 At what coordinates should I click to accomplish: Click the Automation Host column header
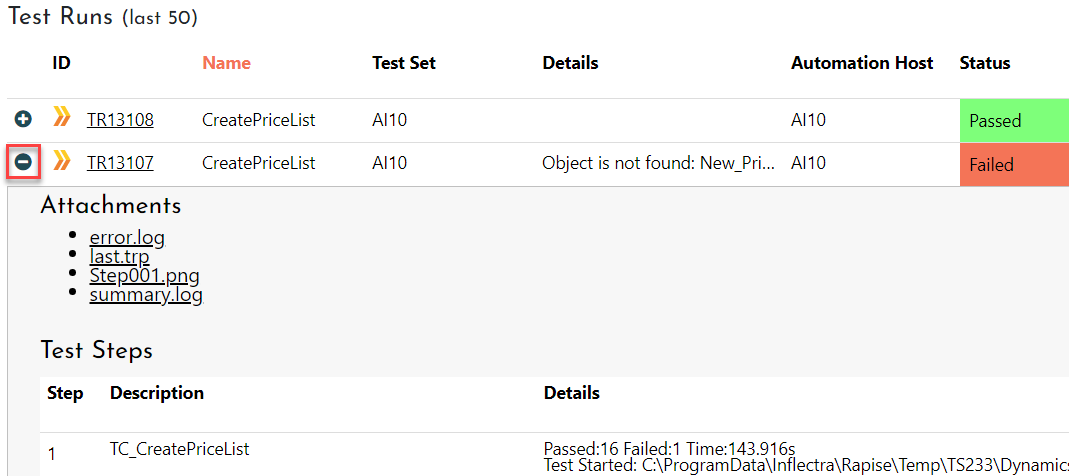(862, 63)
